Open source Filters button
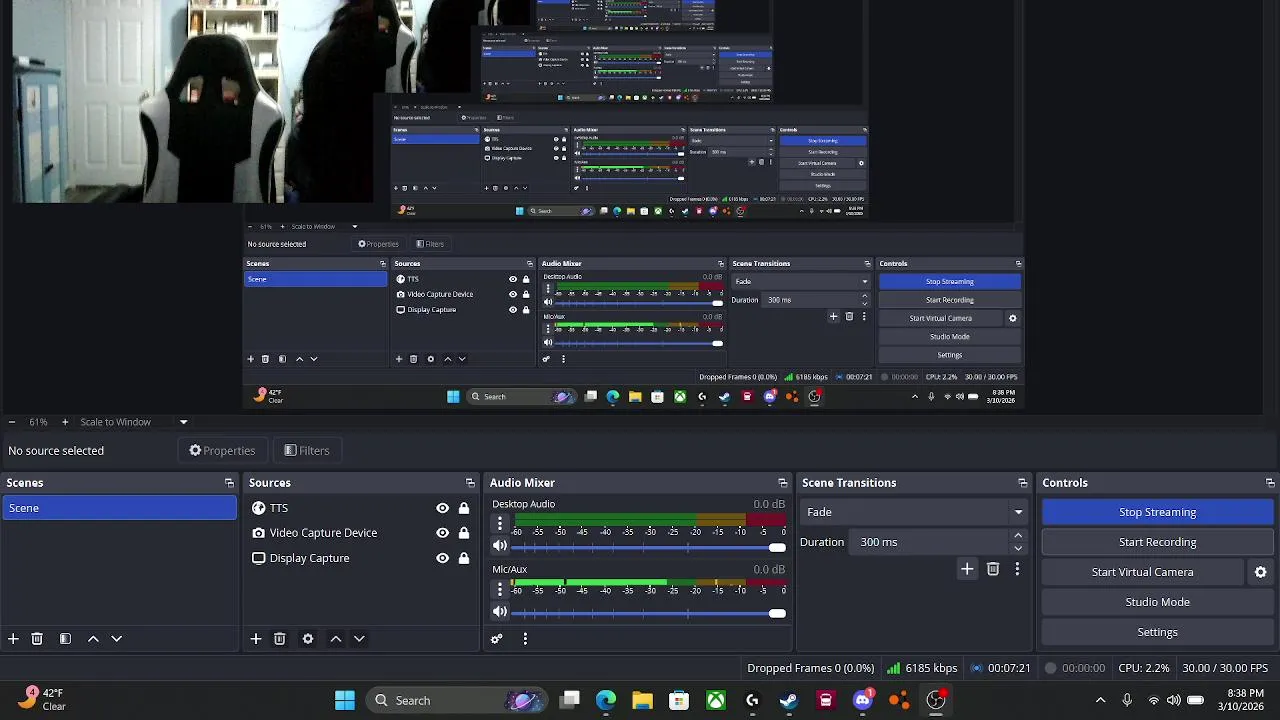The height and width of the screenshot is (720, 1280). tap(306, 451)
